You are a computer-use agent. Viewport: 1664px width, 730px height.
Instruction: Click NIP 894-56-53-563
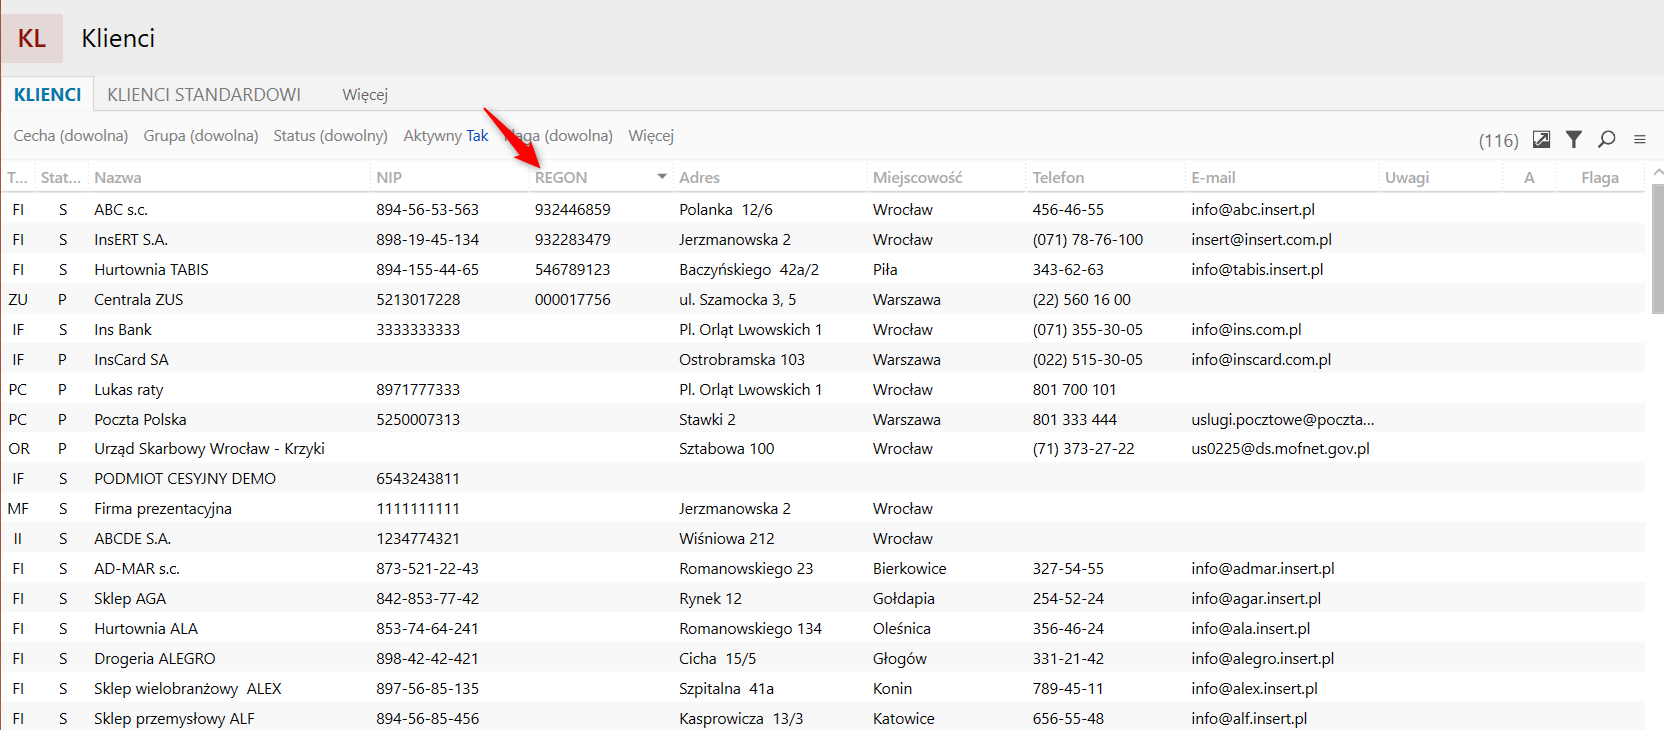pyautogui.click(x=427, y=210)
